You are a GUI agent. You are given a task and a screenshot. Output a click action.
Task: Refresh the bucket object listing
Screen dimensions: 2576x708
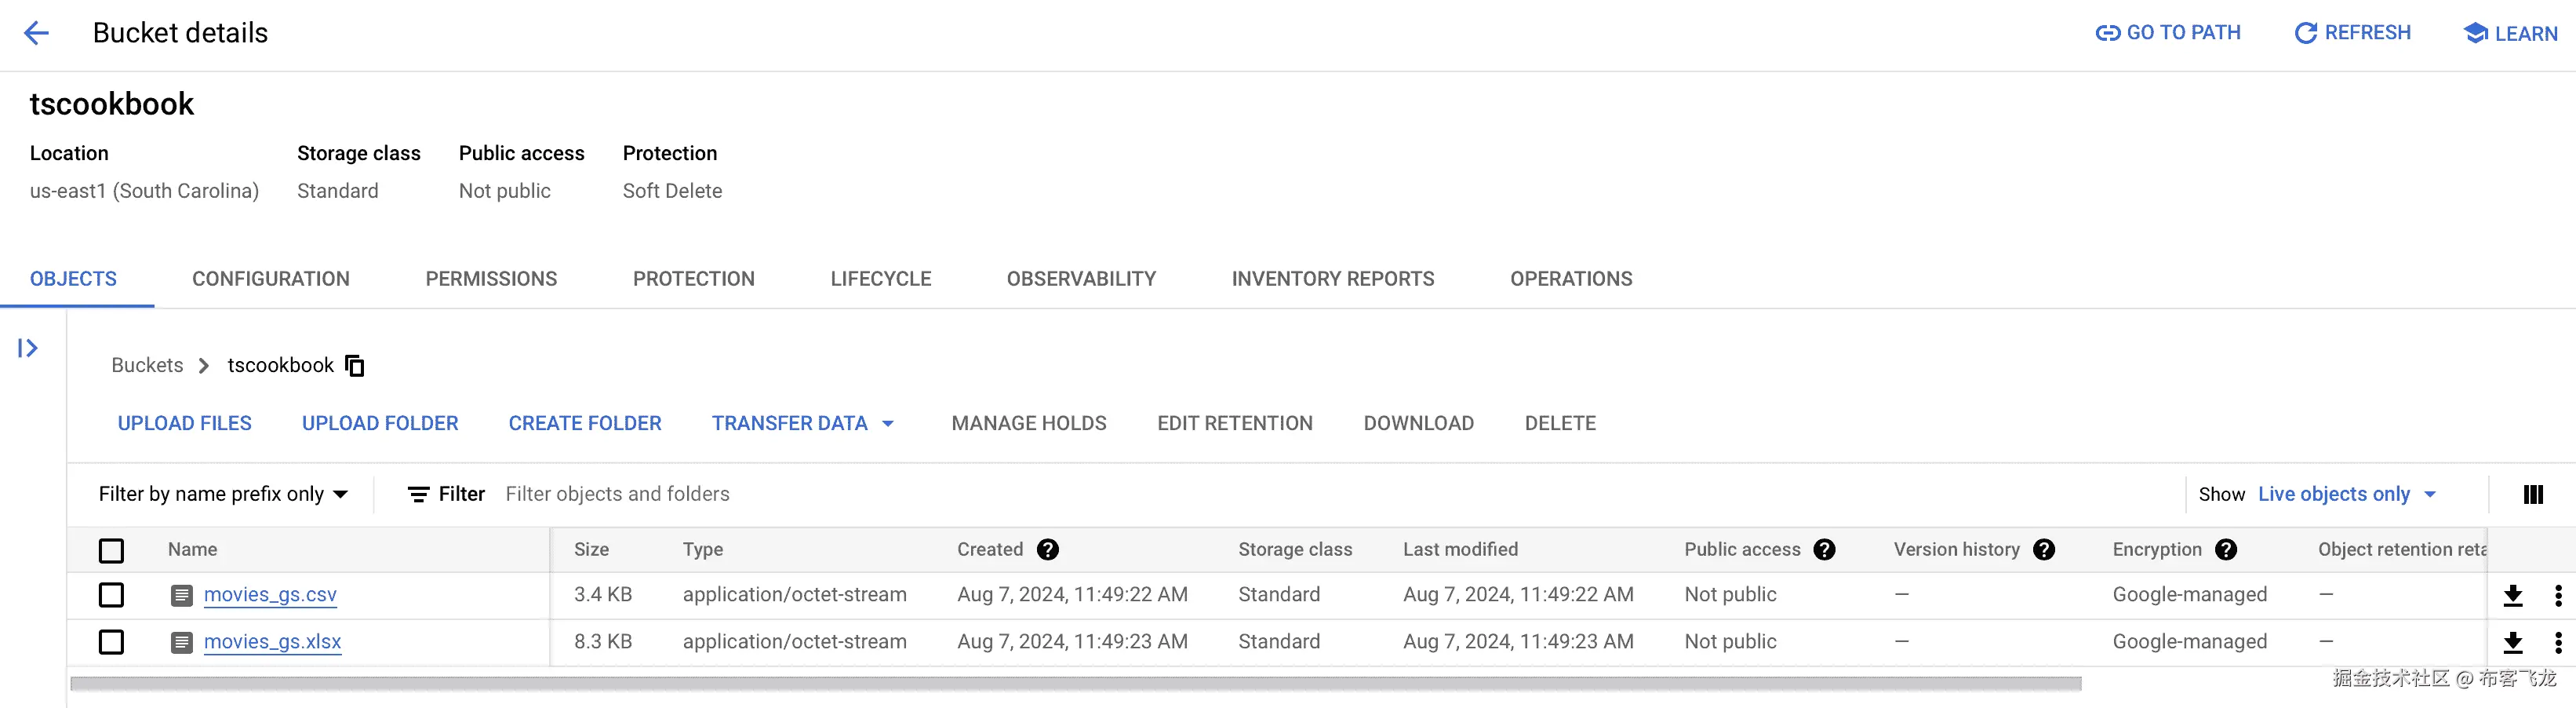pos(2352,32)
